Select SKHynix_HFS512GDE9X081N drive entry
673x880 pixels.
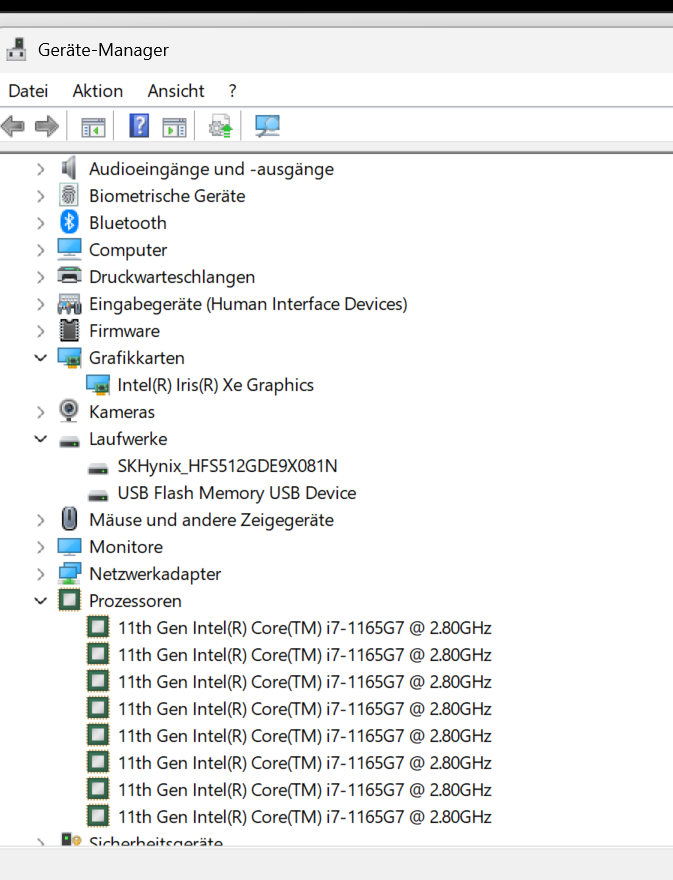[227, 466]
